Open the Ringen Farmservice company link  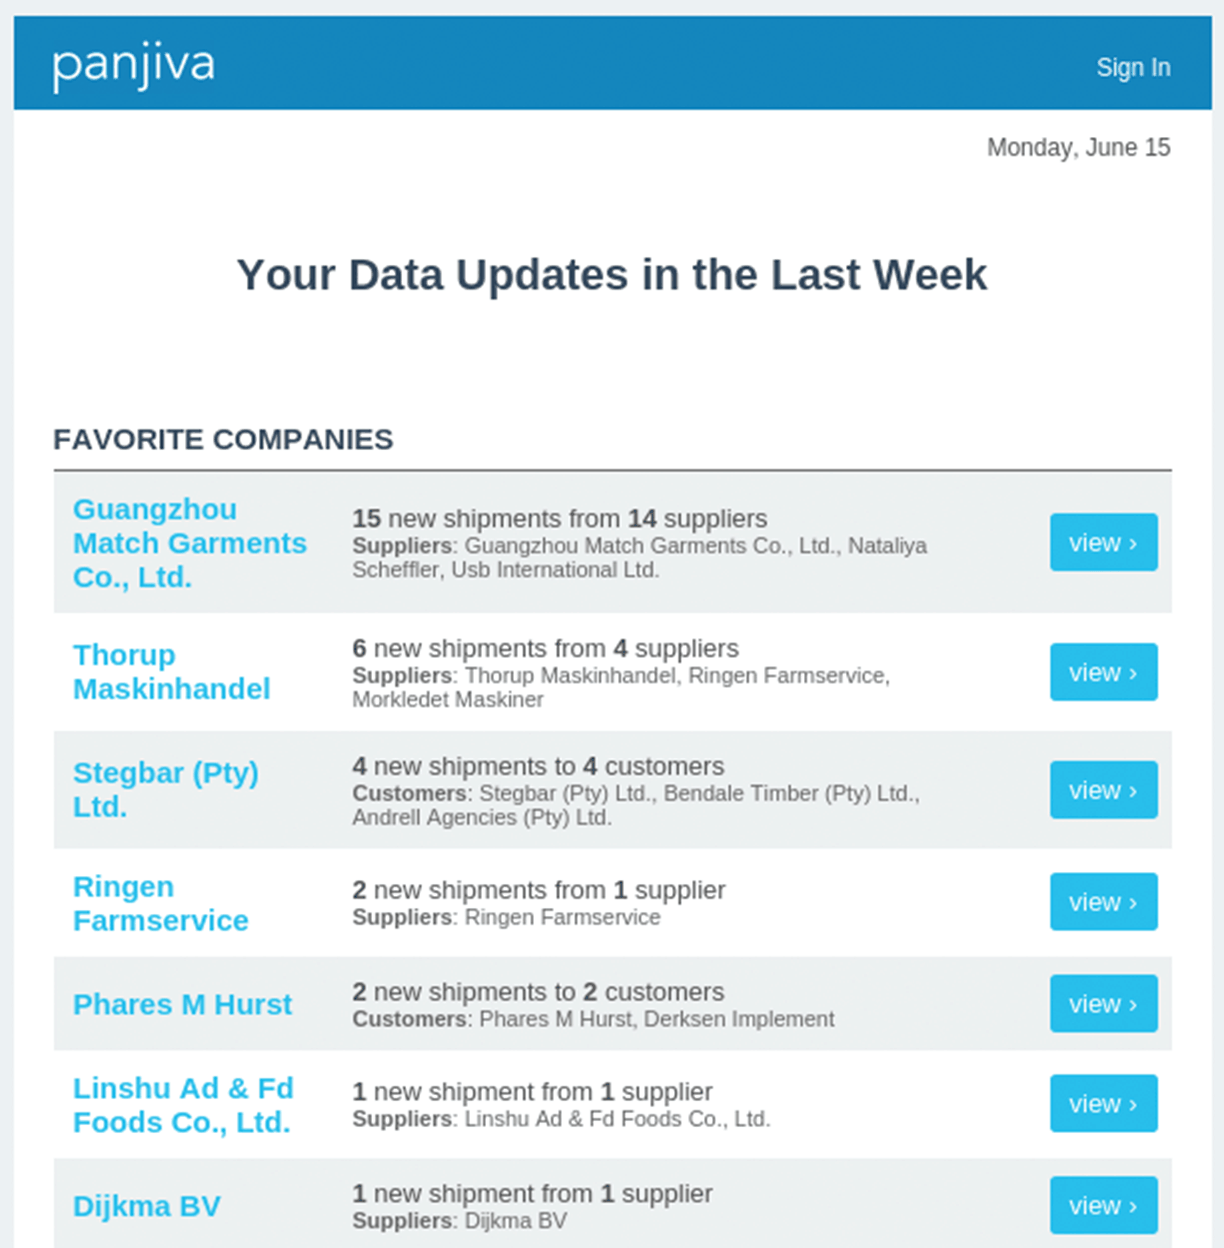160,903
